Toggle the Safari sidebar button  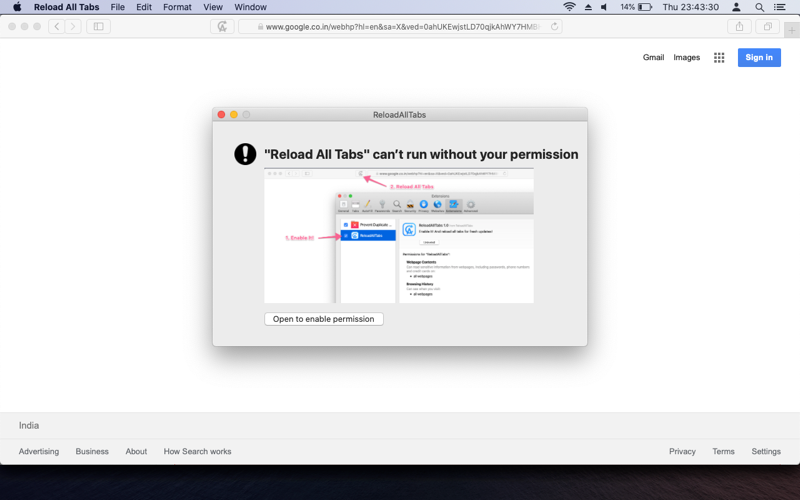pyautogui.click(x=98, y=27)
